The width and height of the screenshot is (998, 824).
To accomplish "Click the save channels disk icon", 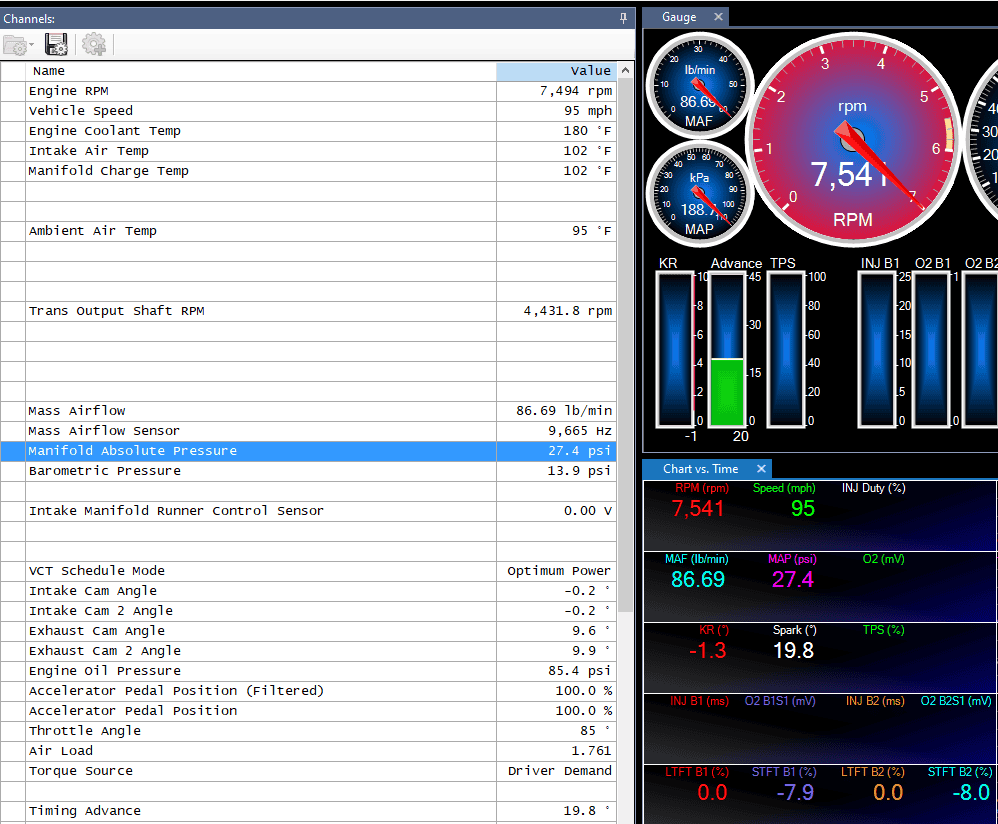I will (x=56, y=45).
